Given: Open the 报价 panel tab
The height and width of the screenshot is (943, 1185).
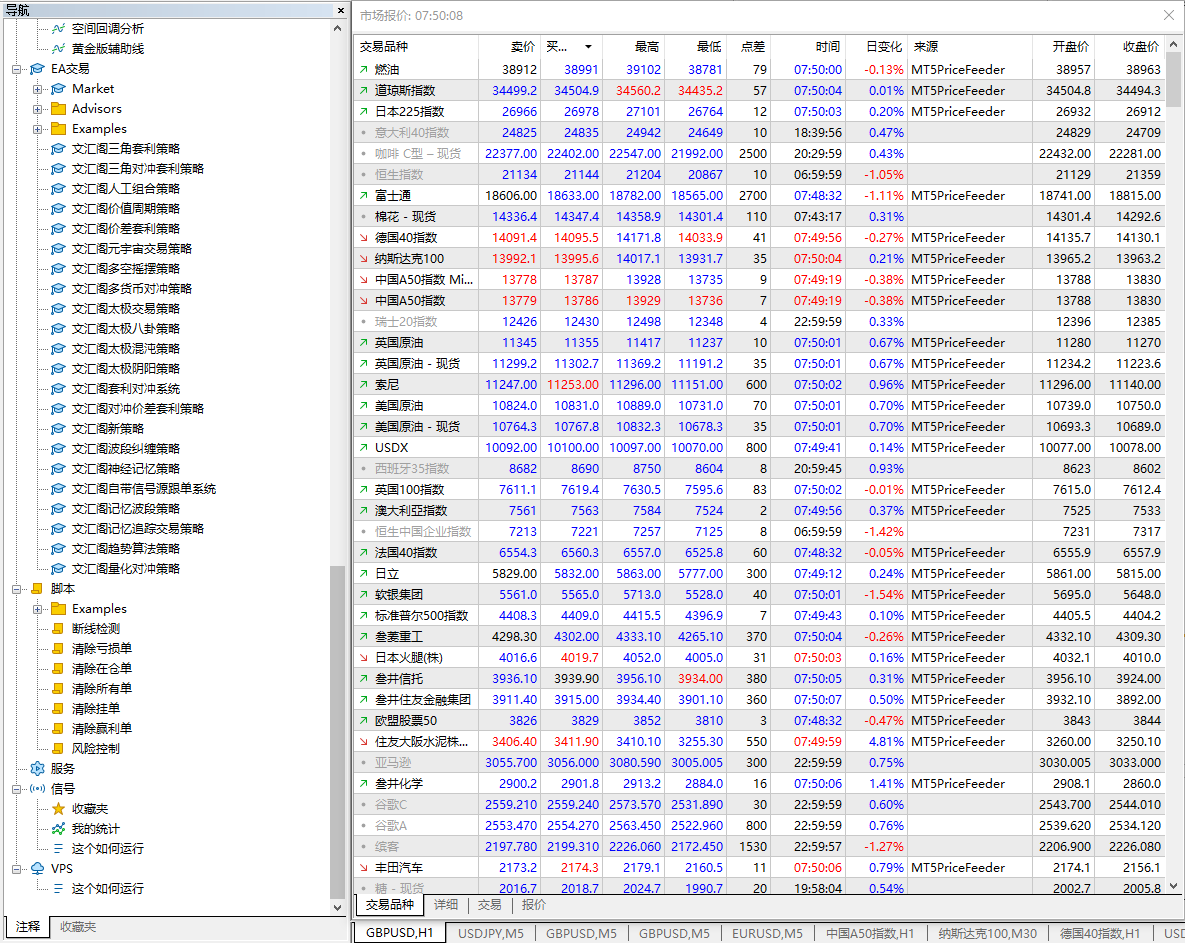Looking at the screenshot, I should [x=533, y=905].
